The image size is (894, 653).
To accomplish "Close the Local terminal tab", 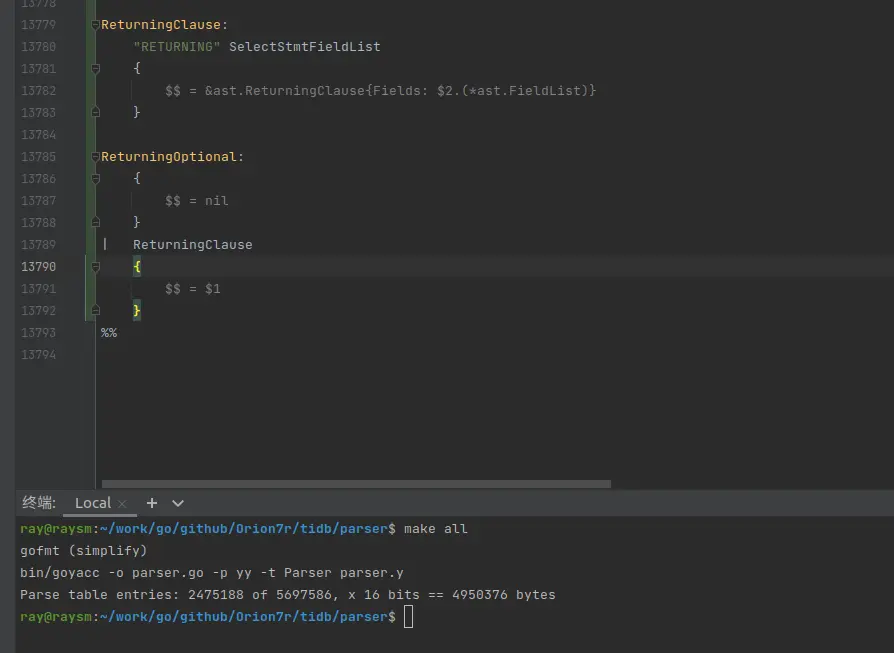I will click(122, 504).
